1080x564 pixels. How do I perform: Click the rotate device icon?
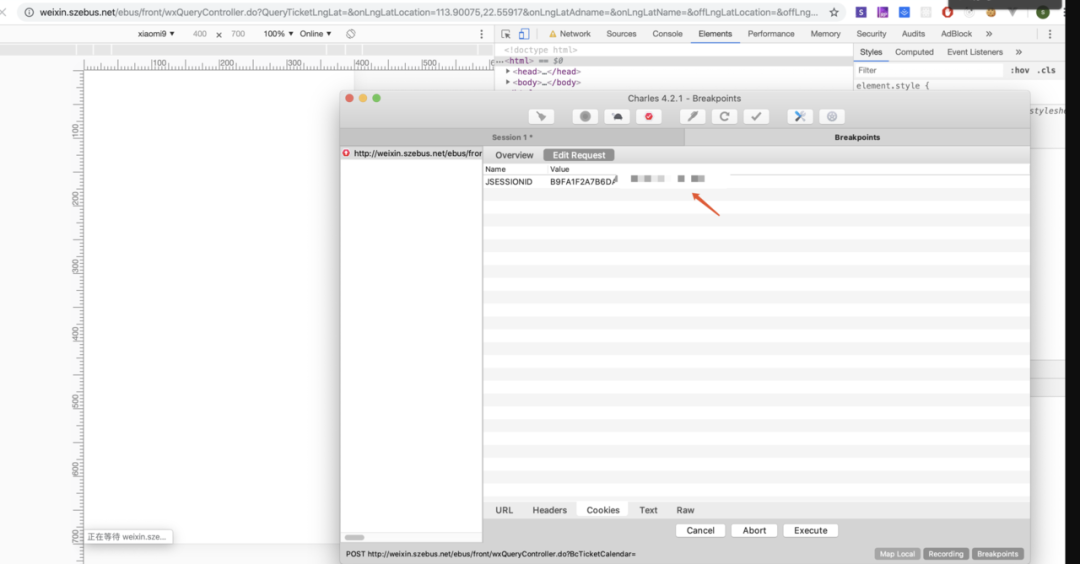[x=351, y=34]
